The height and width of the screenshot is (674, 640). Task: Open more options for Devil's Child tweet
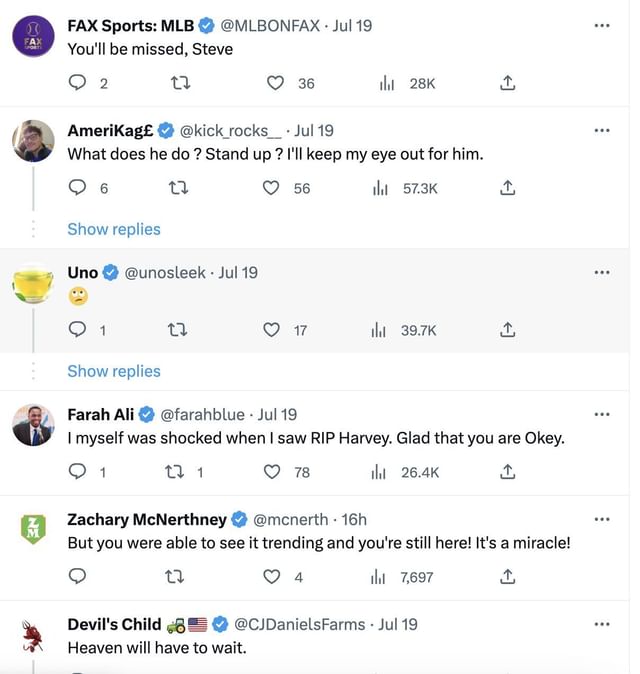pyautogui.click(x=601, y=624)
